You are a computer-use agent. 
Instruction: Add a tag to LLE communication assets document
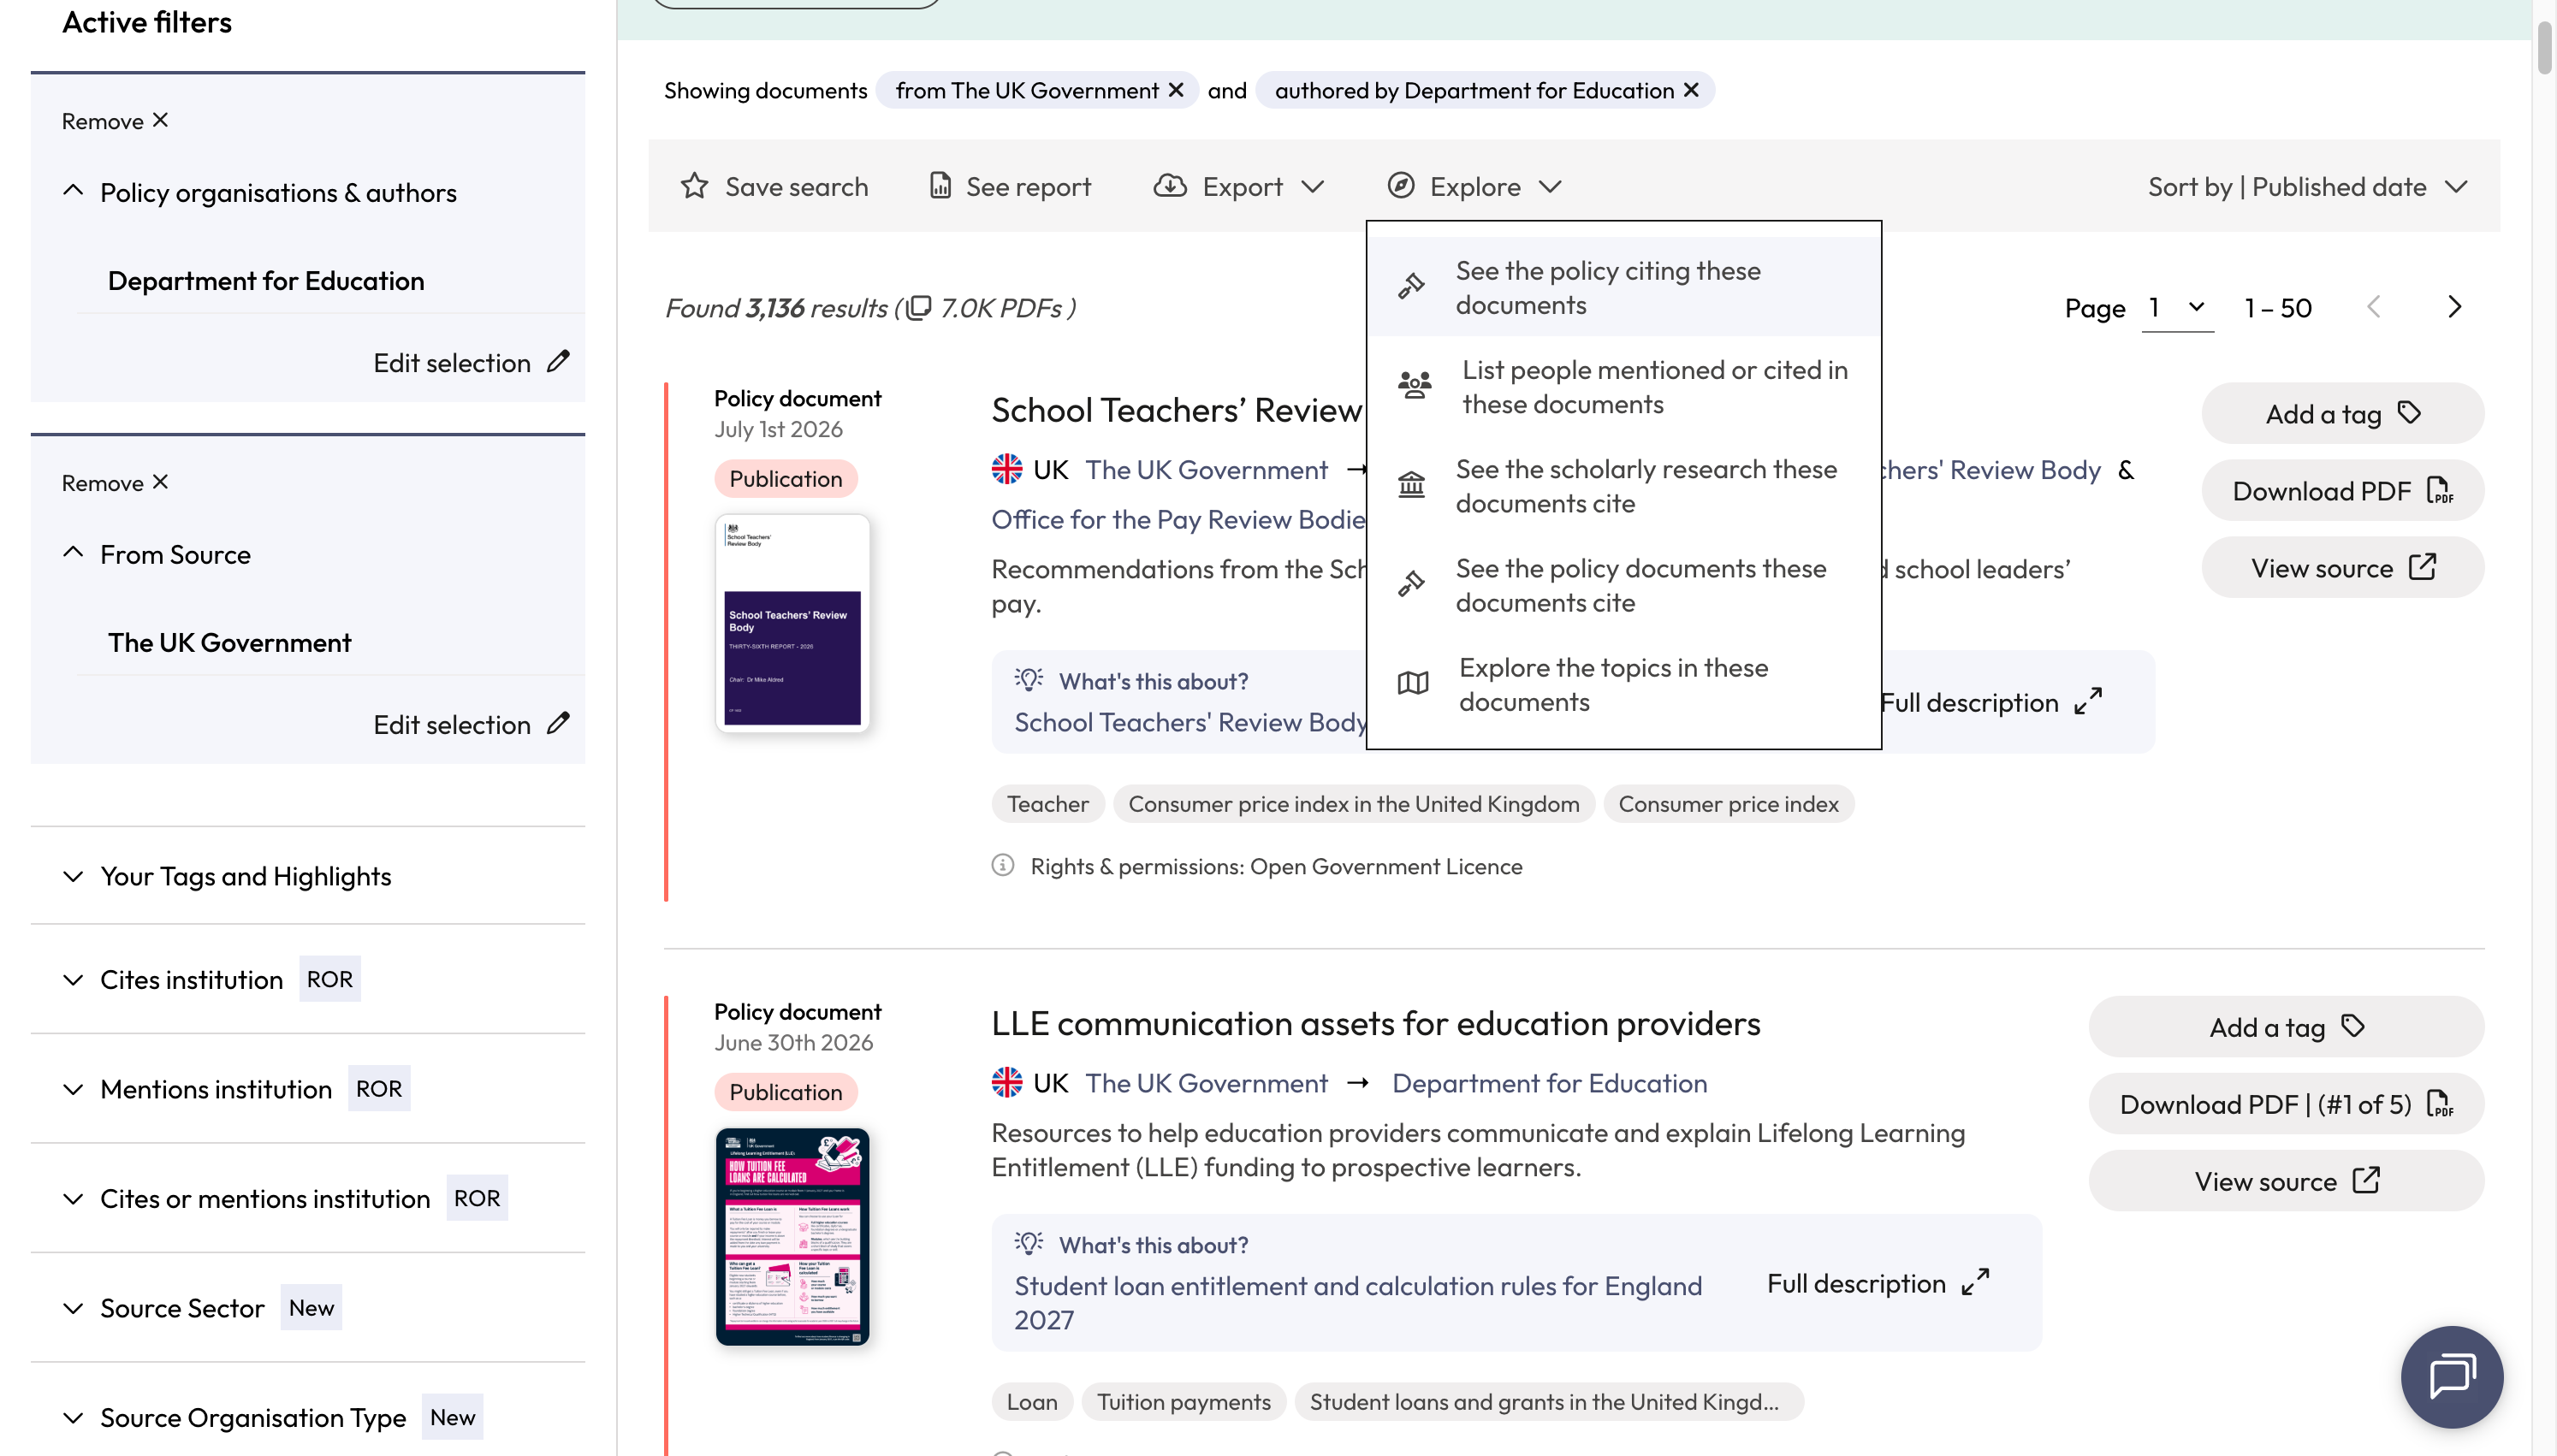click(2286, 1026)
